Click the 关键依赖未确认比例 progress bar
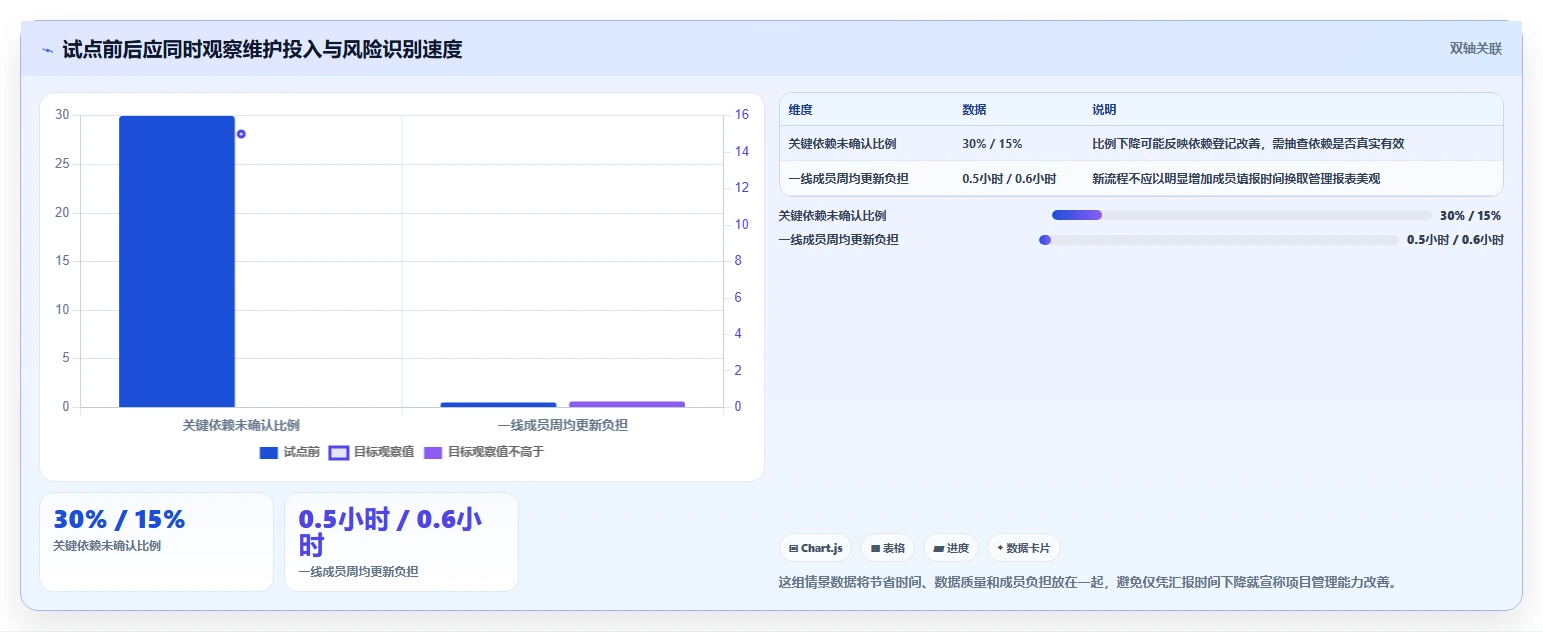This screenshot has width=1543, height=632. 1242,215
